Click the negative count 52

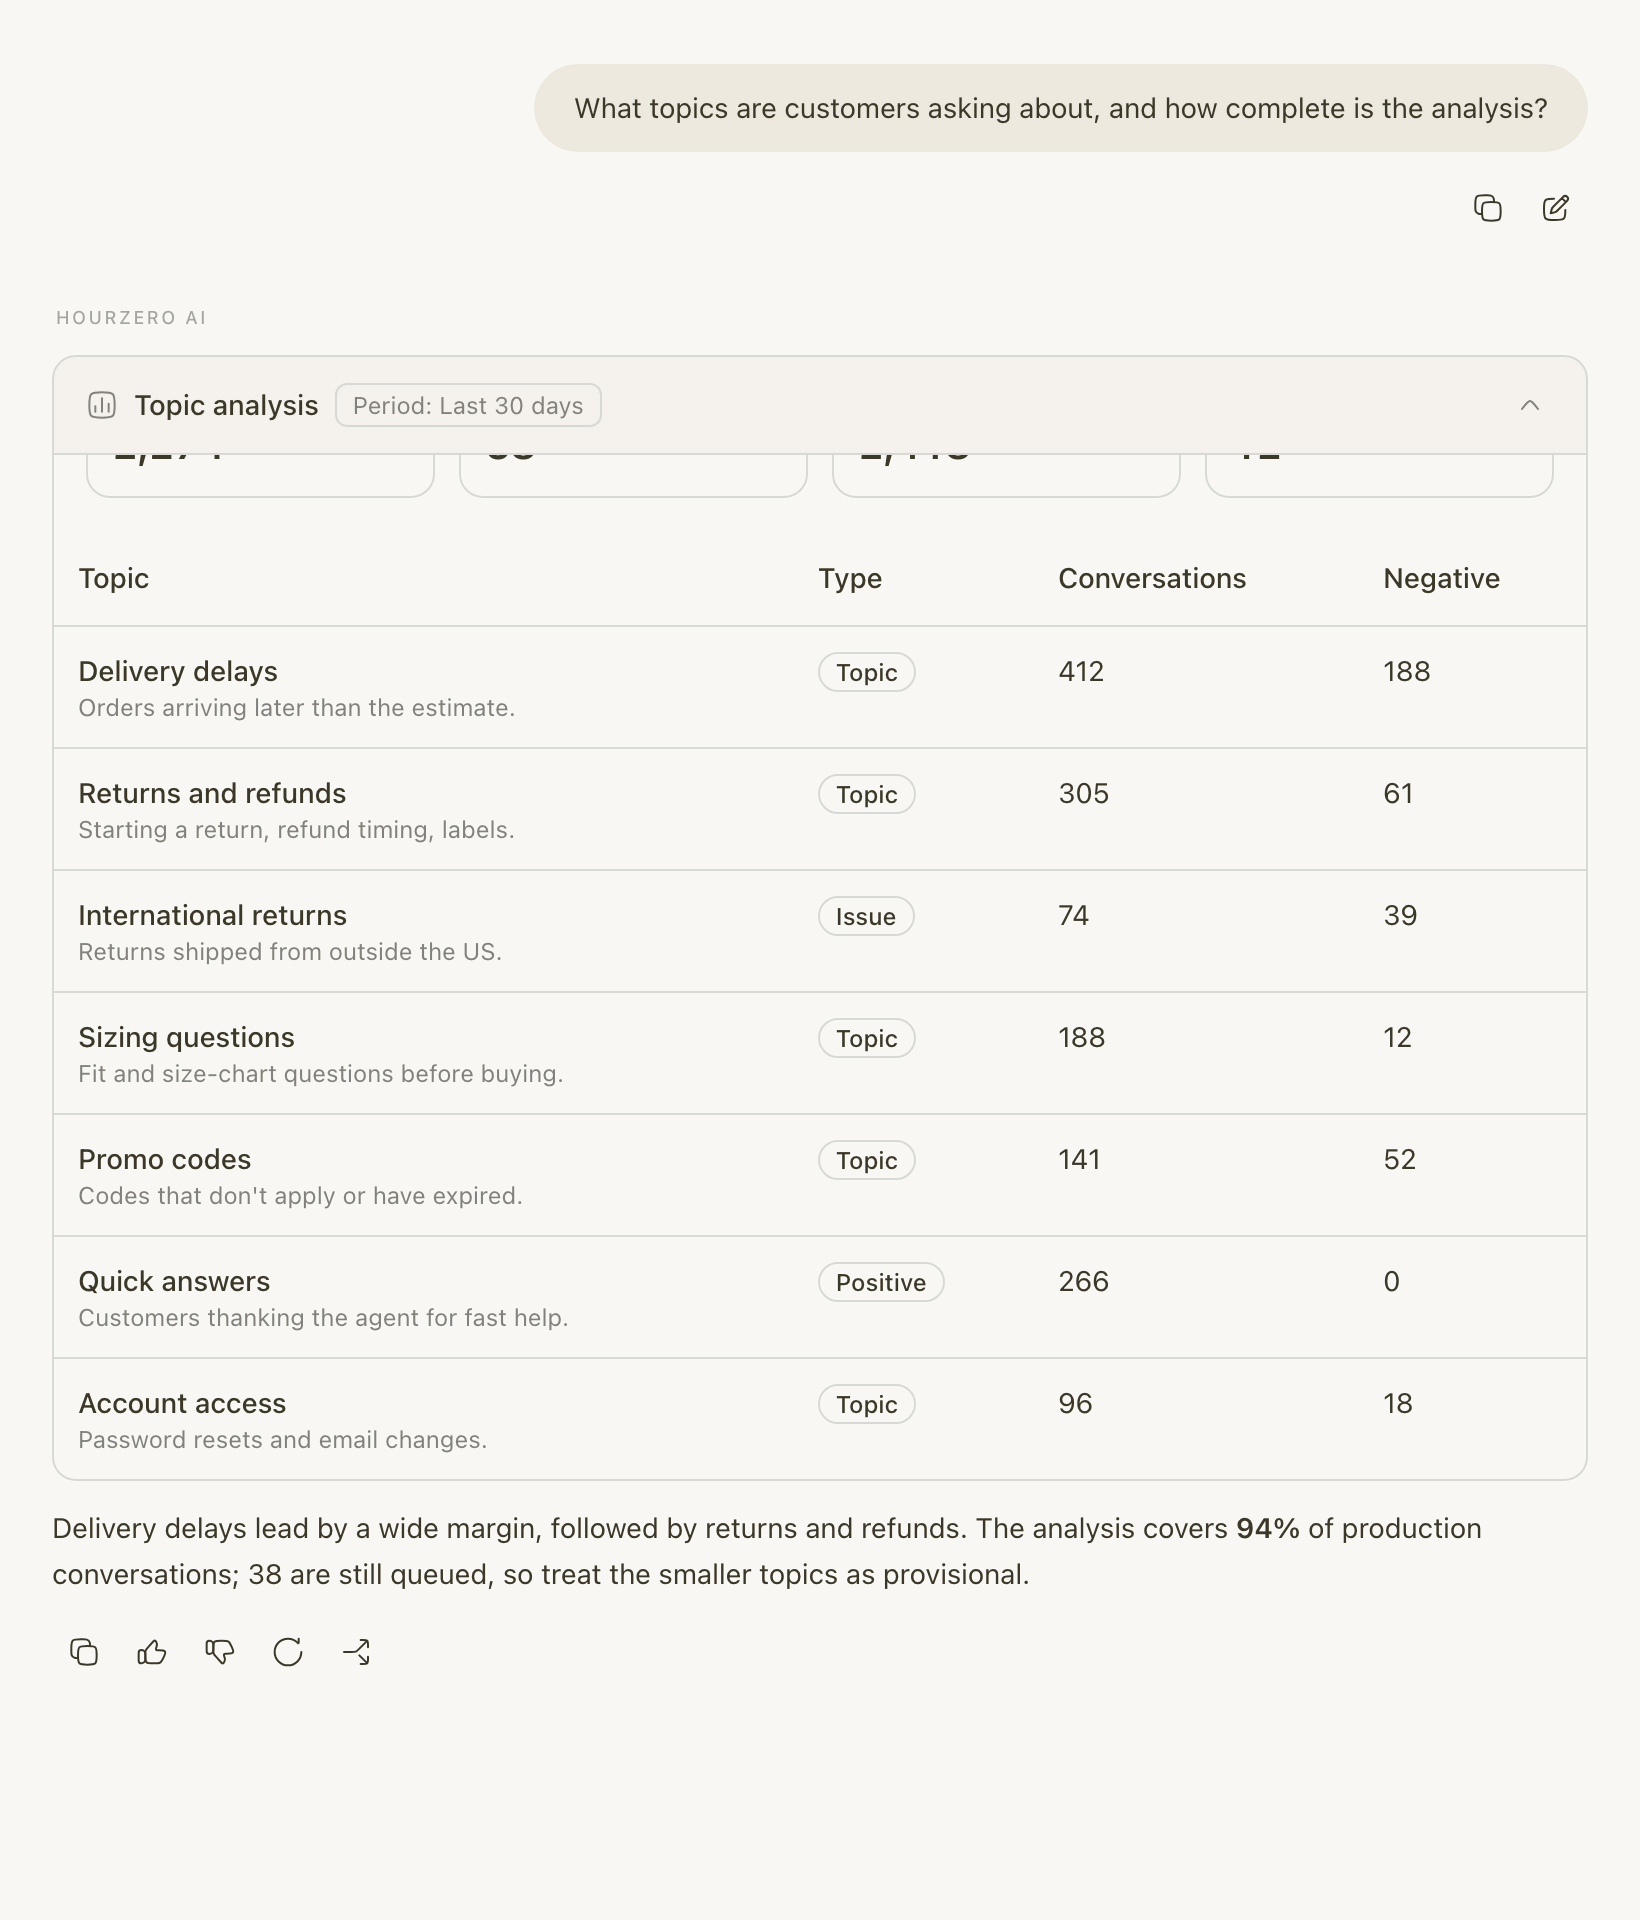1400,1160
